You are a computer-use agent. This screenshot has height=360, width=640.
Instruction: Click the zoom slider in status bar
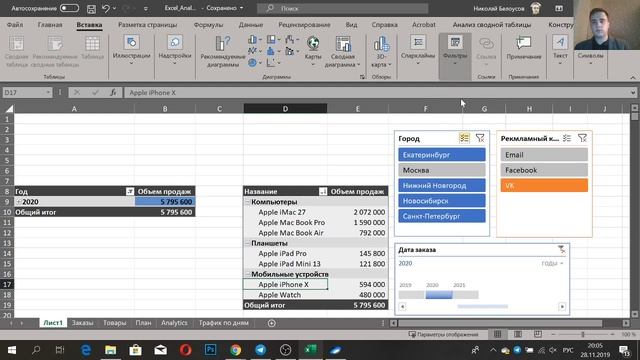coord(583,334)
